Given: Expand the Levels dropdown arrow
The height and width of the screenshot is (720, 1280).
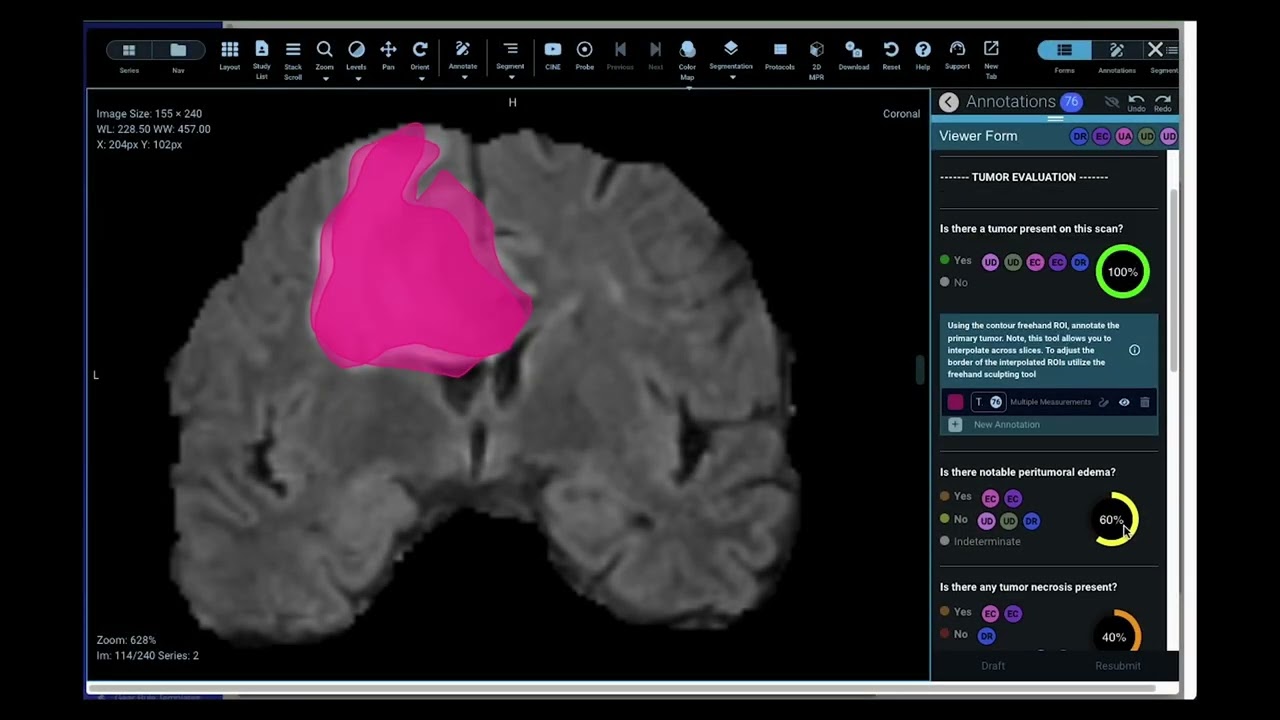Looking at the screenshot, I should pyautogui.click(x=356, y=79).
